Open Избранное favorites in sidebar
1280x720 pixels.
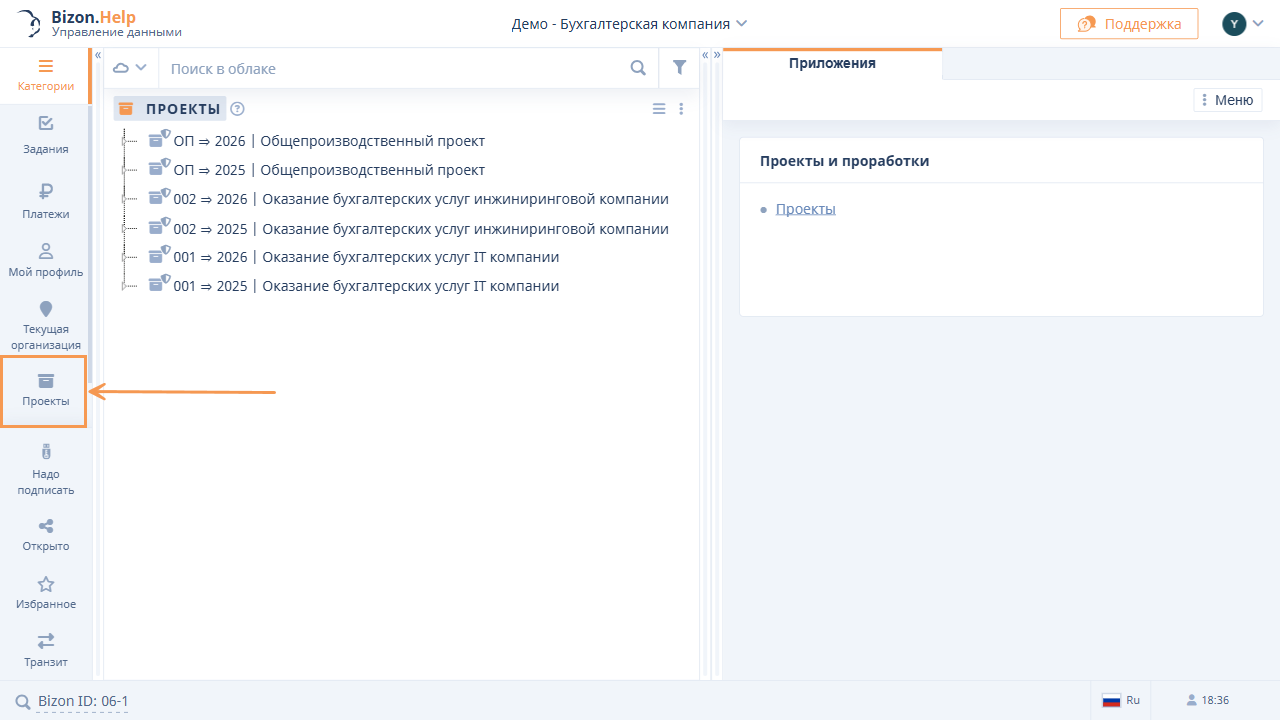pyautogui.click(x=45, y=592)
